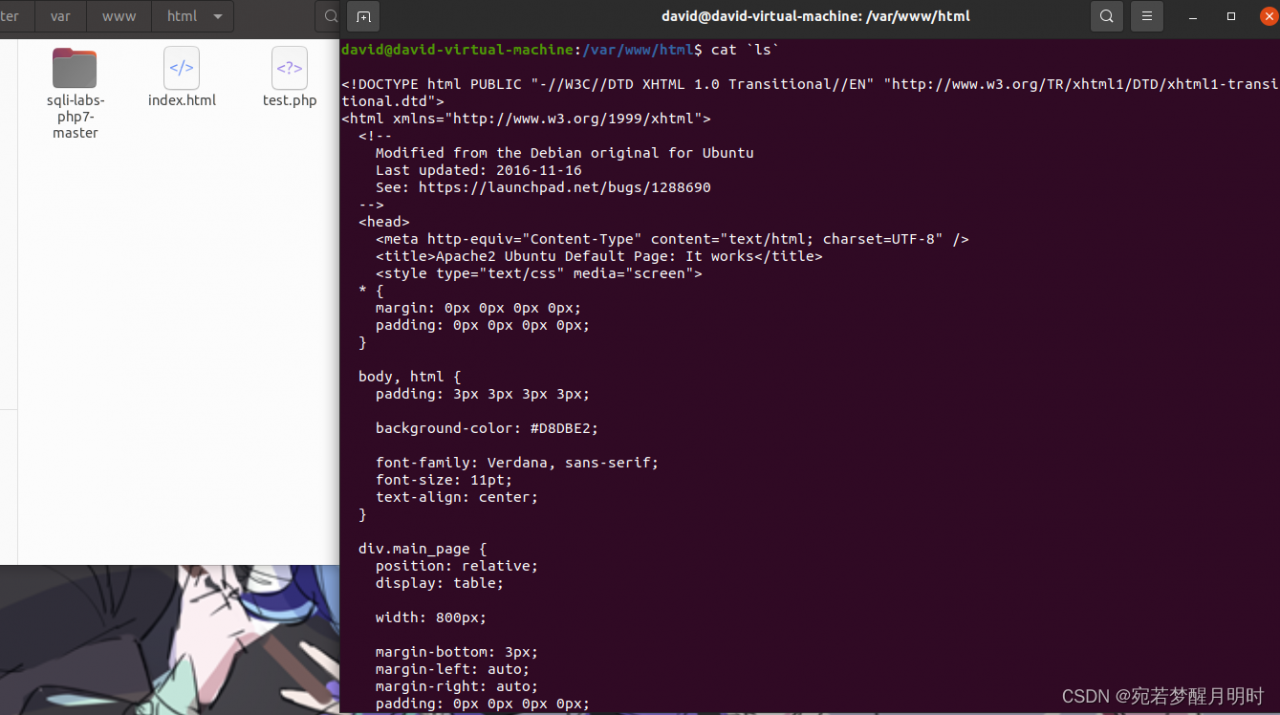
Task: Click the html xmlns line
Action: 526,118
